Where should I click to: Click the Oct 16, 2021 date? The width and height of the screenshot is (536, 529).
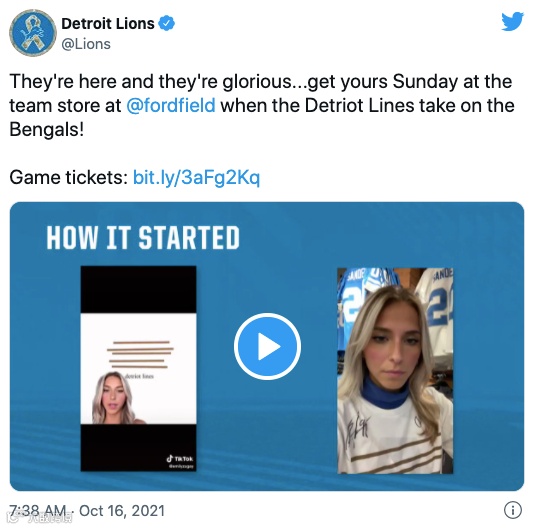[122, 511]
